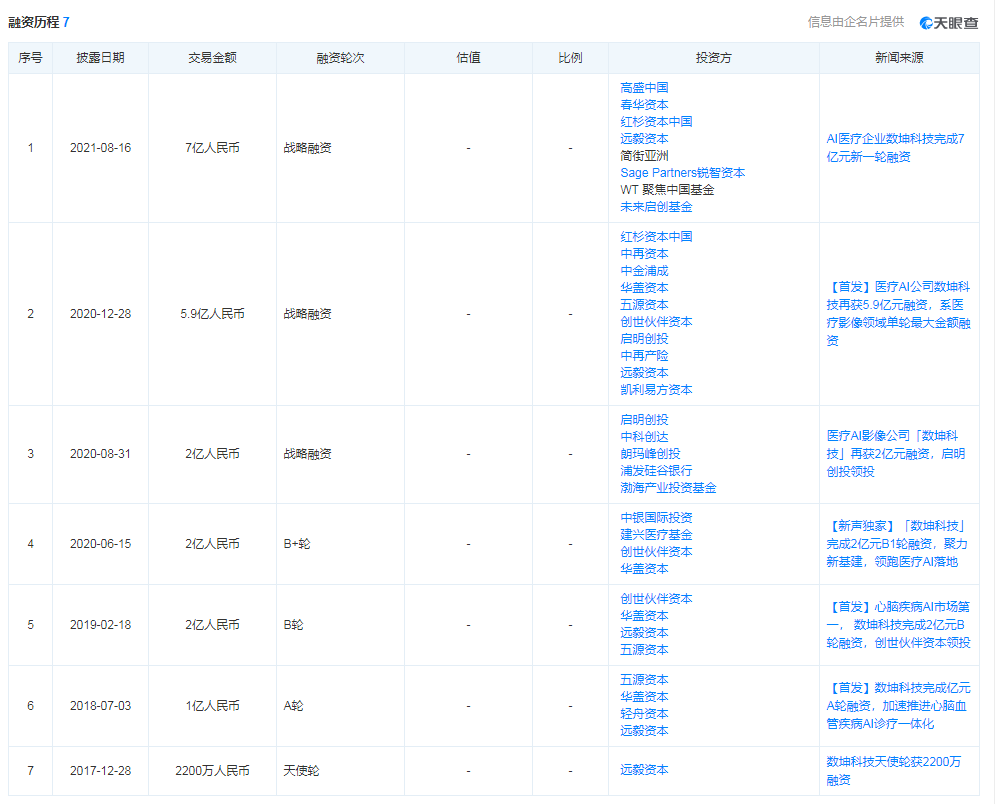This screenshot has height=804, width=995.
Task: Open 五源资本 in the A轮 row
Action: (644, 680)
